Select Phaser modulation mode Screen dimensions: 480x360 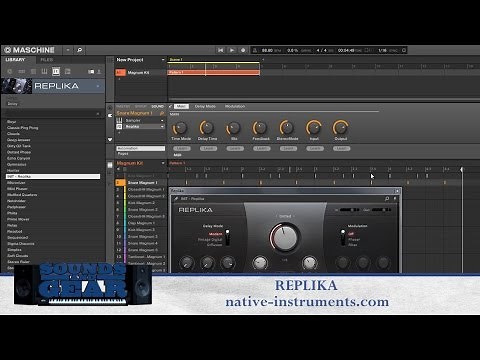(x=354, y=239)
